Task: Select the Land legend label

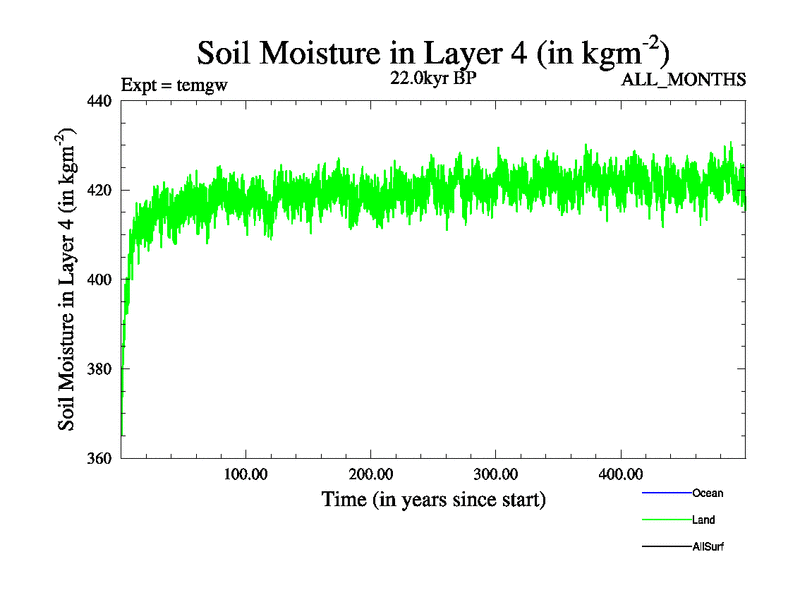Action: pyautogui.click(x=703, y=520)
